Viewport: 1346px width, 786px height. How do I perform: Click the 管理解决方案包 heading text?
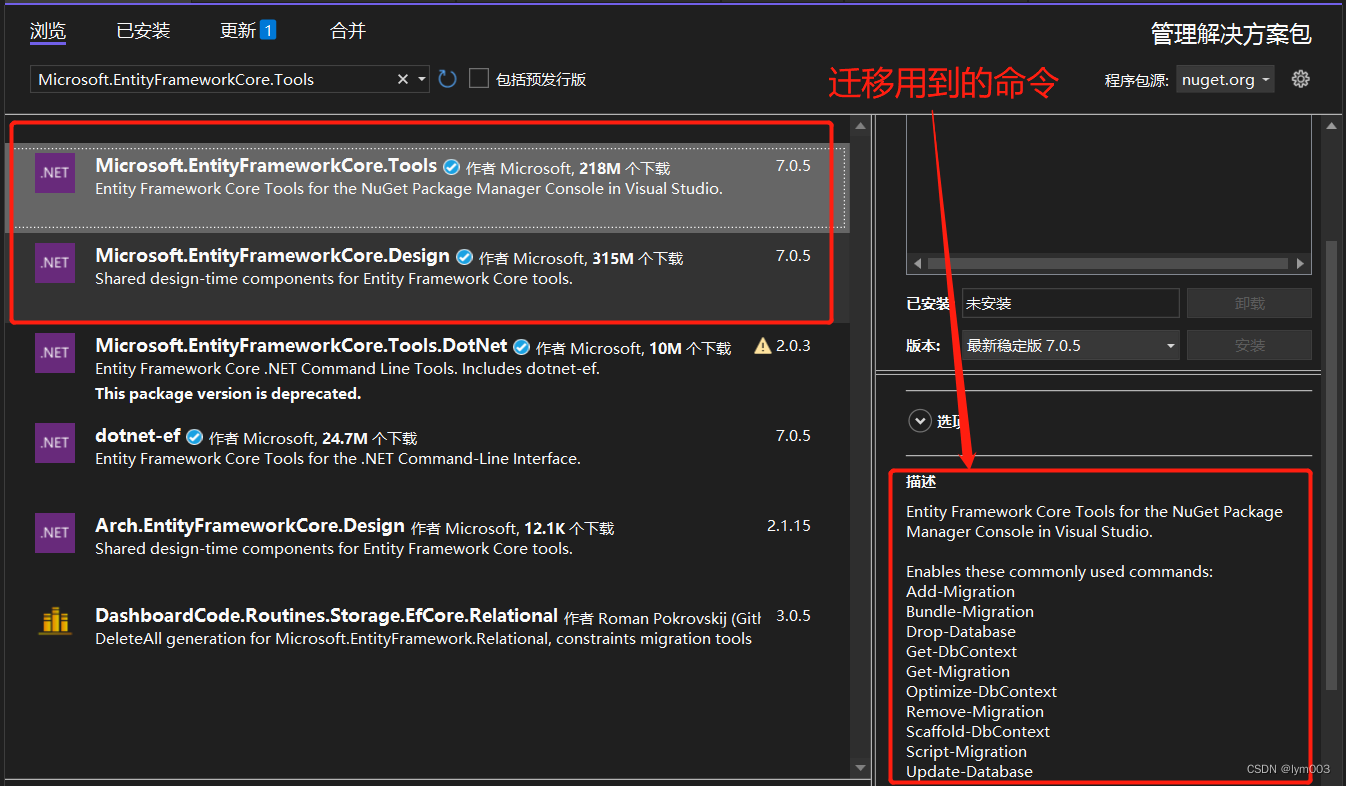pyautogui.click(x=1231, y=34)
